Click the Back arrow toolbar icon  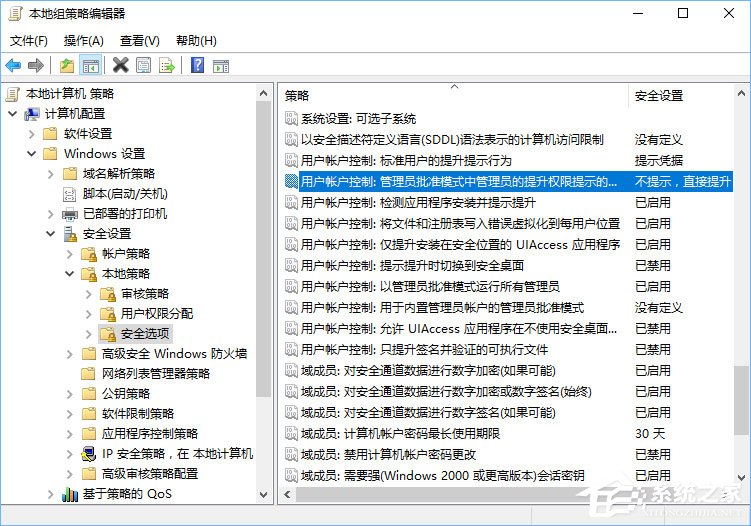tap(13, 65)
